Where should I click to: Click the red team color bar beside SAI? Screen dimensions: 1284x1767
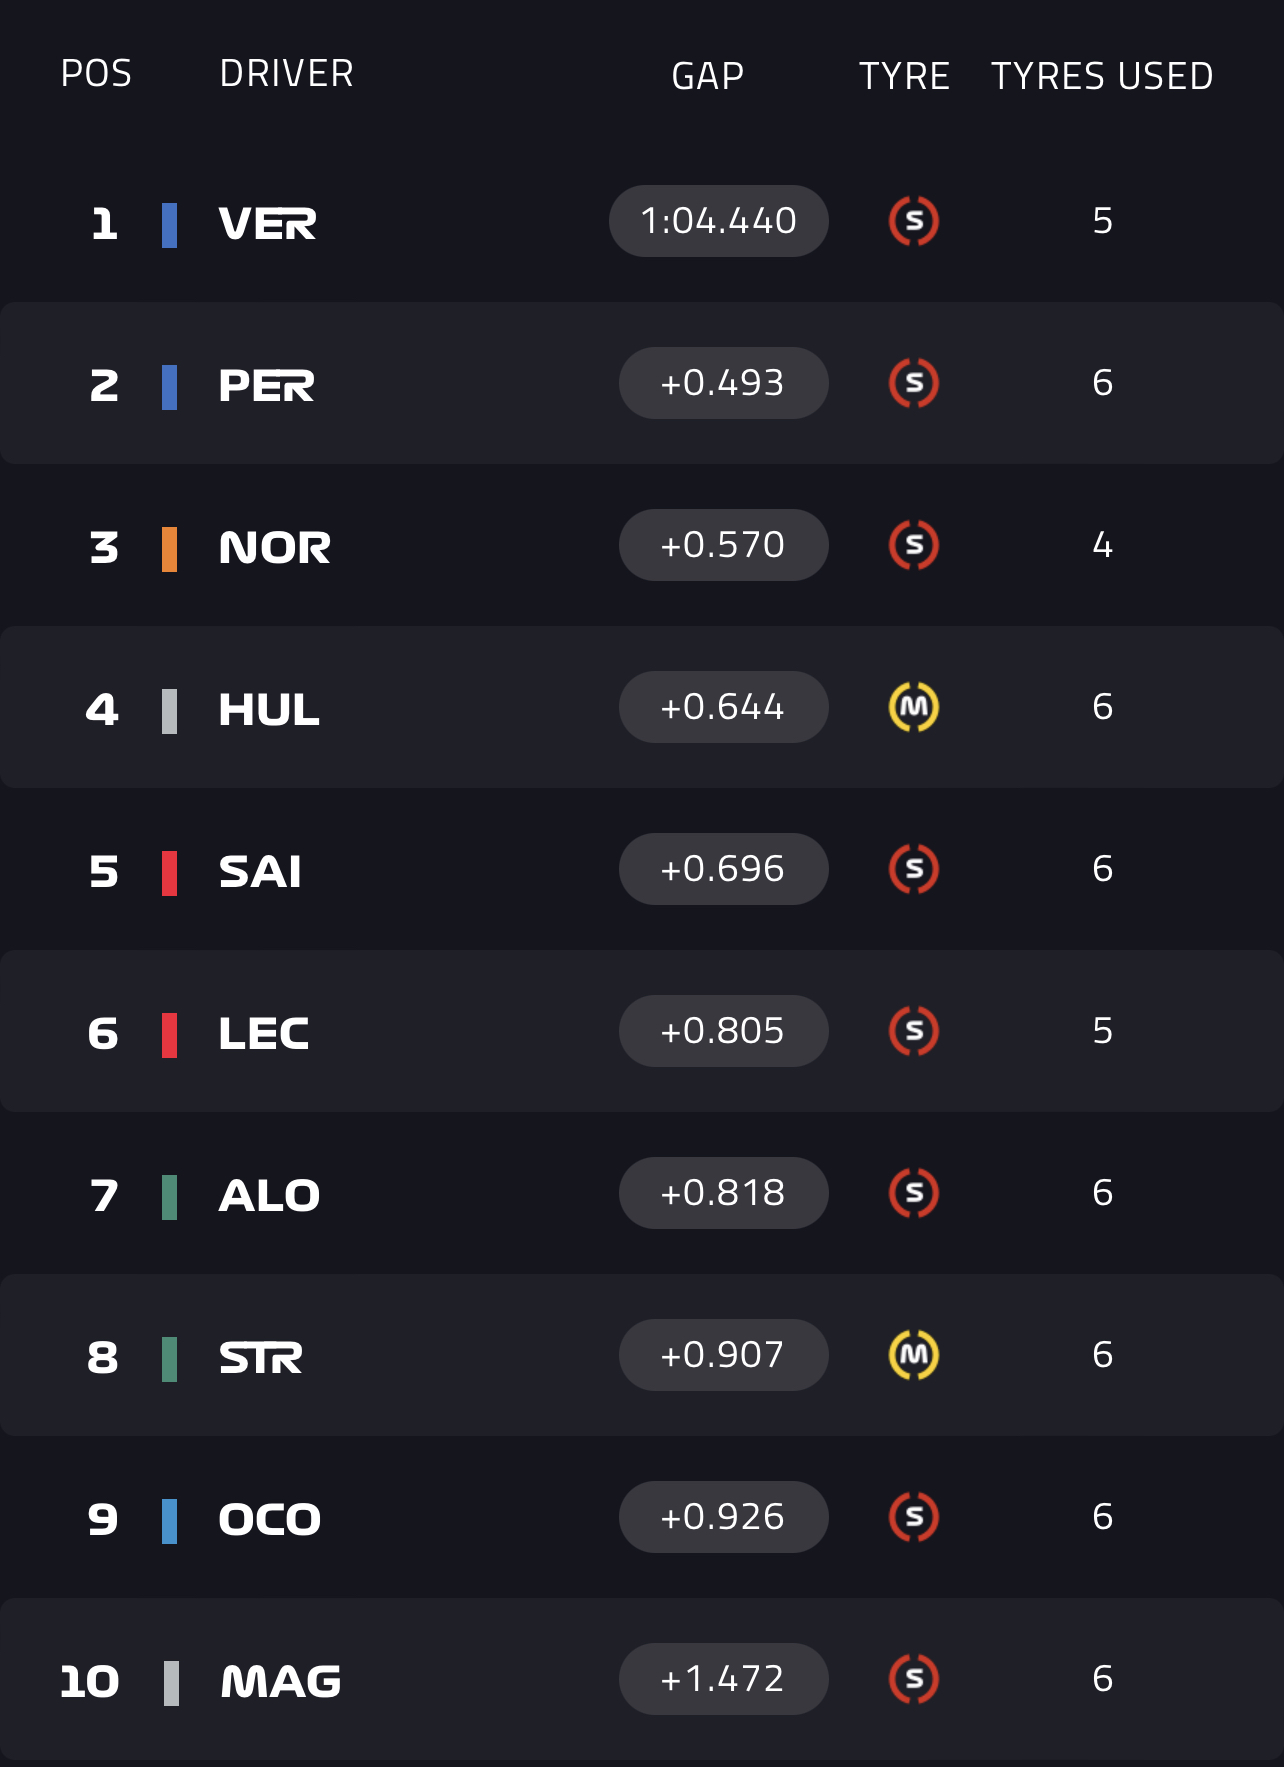click(170, 873)
